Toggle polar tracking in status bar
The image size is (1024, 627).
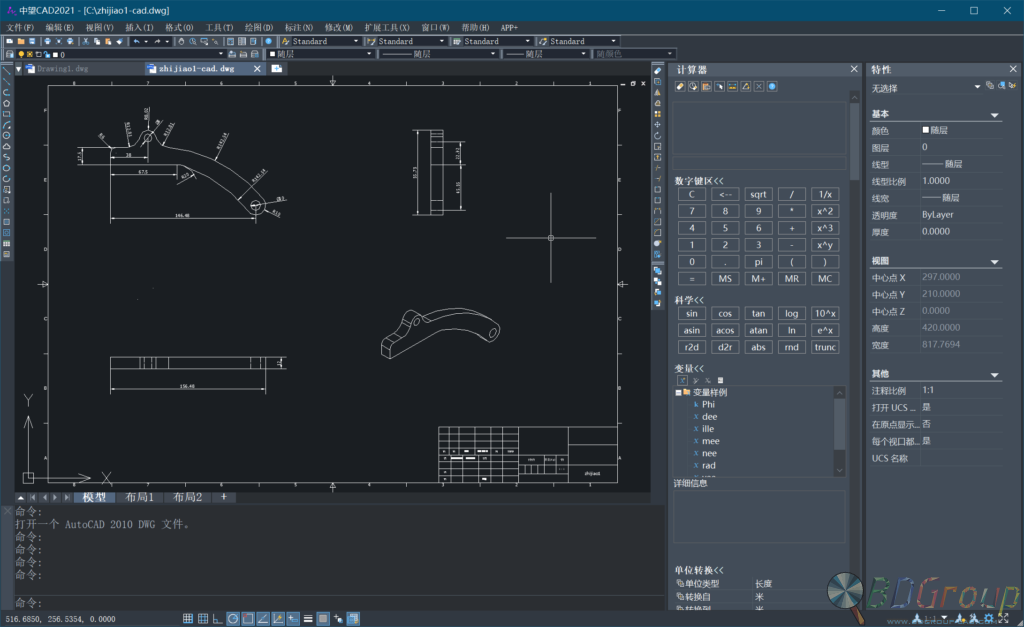[233, 619]
